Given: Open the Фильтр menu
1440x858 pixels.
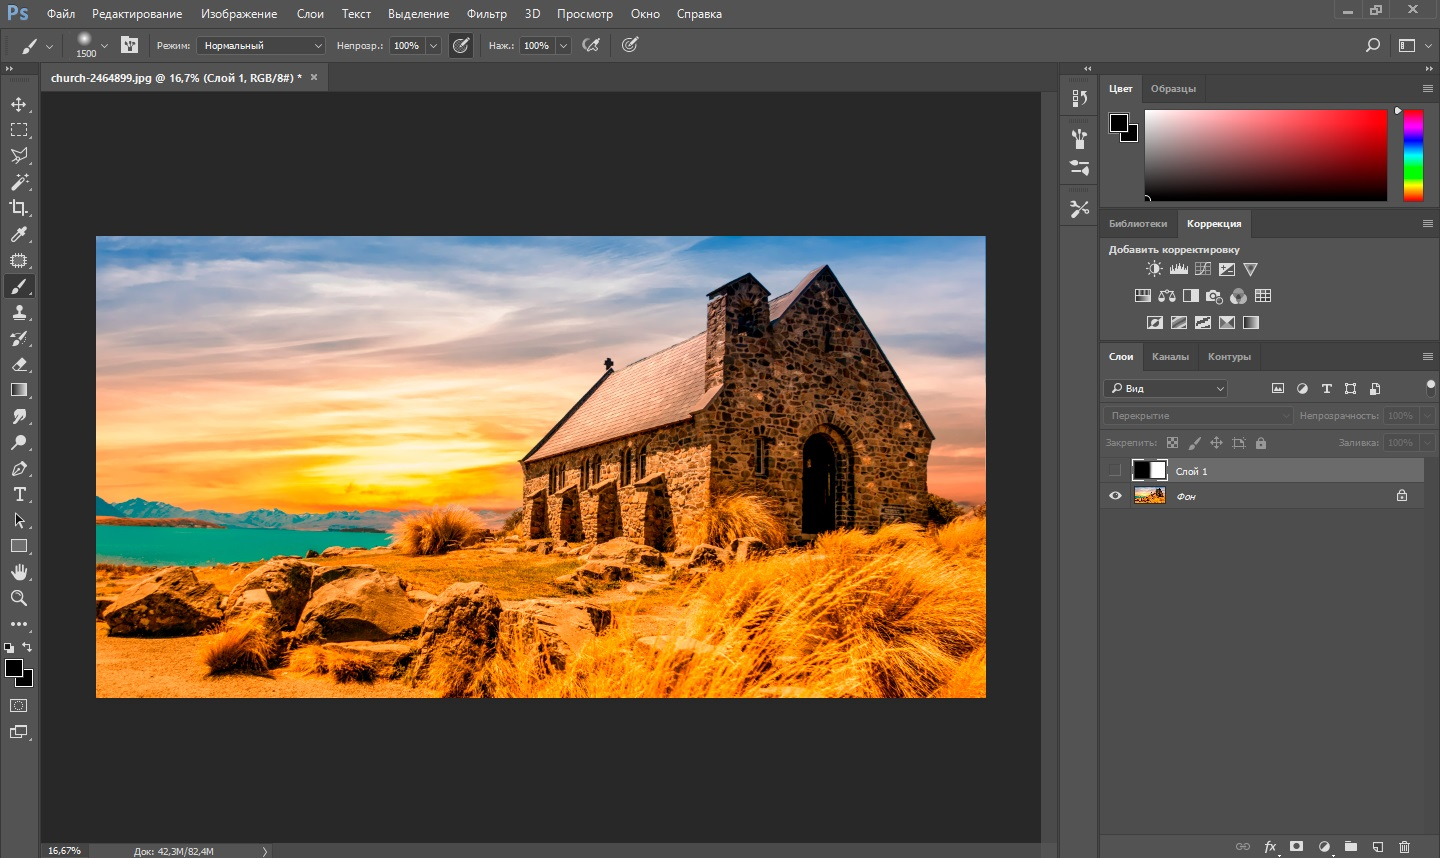Looking at the screenshot, I should (486, 14).
